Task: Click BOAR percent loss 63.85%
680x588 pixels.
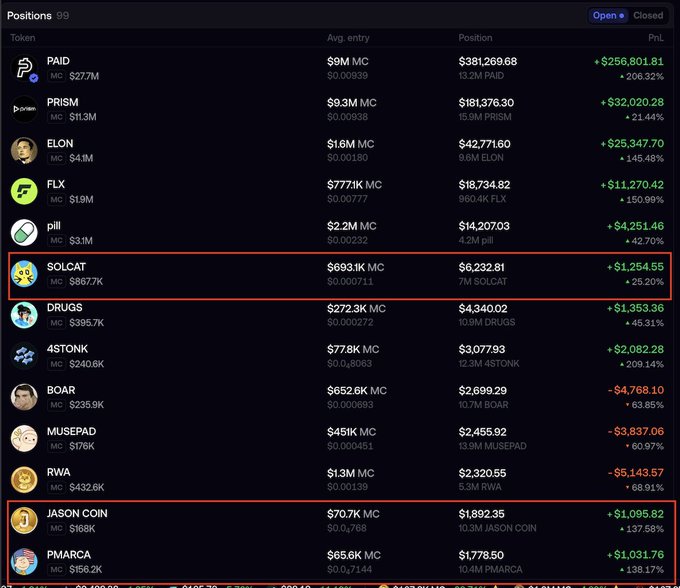Action: point(644,405)
